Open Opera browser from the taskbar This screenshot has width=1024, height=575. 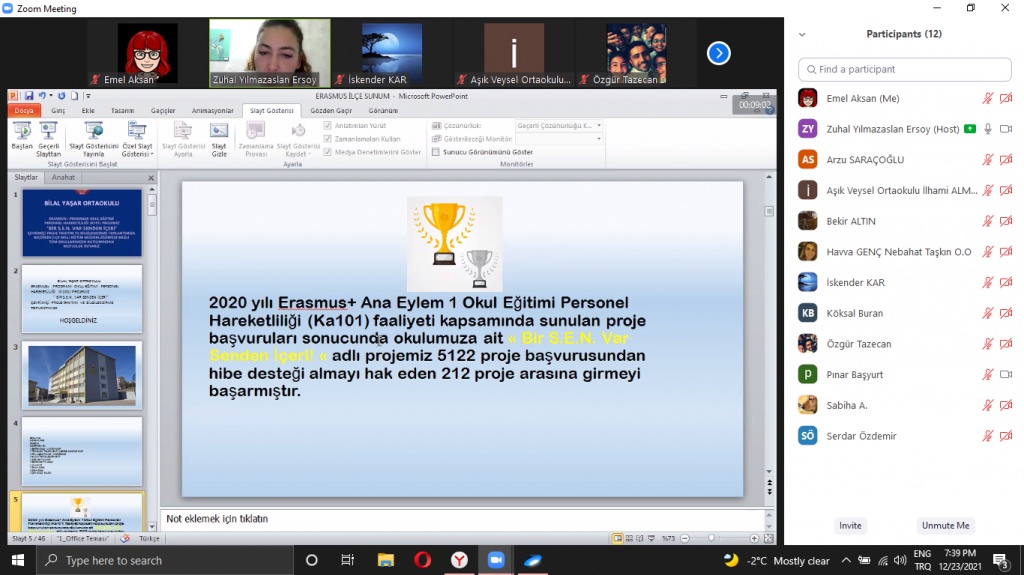422,560
